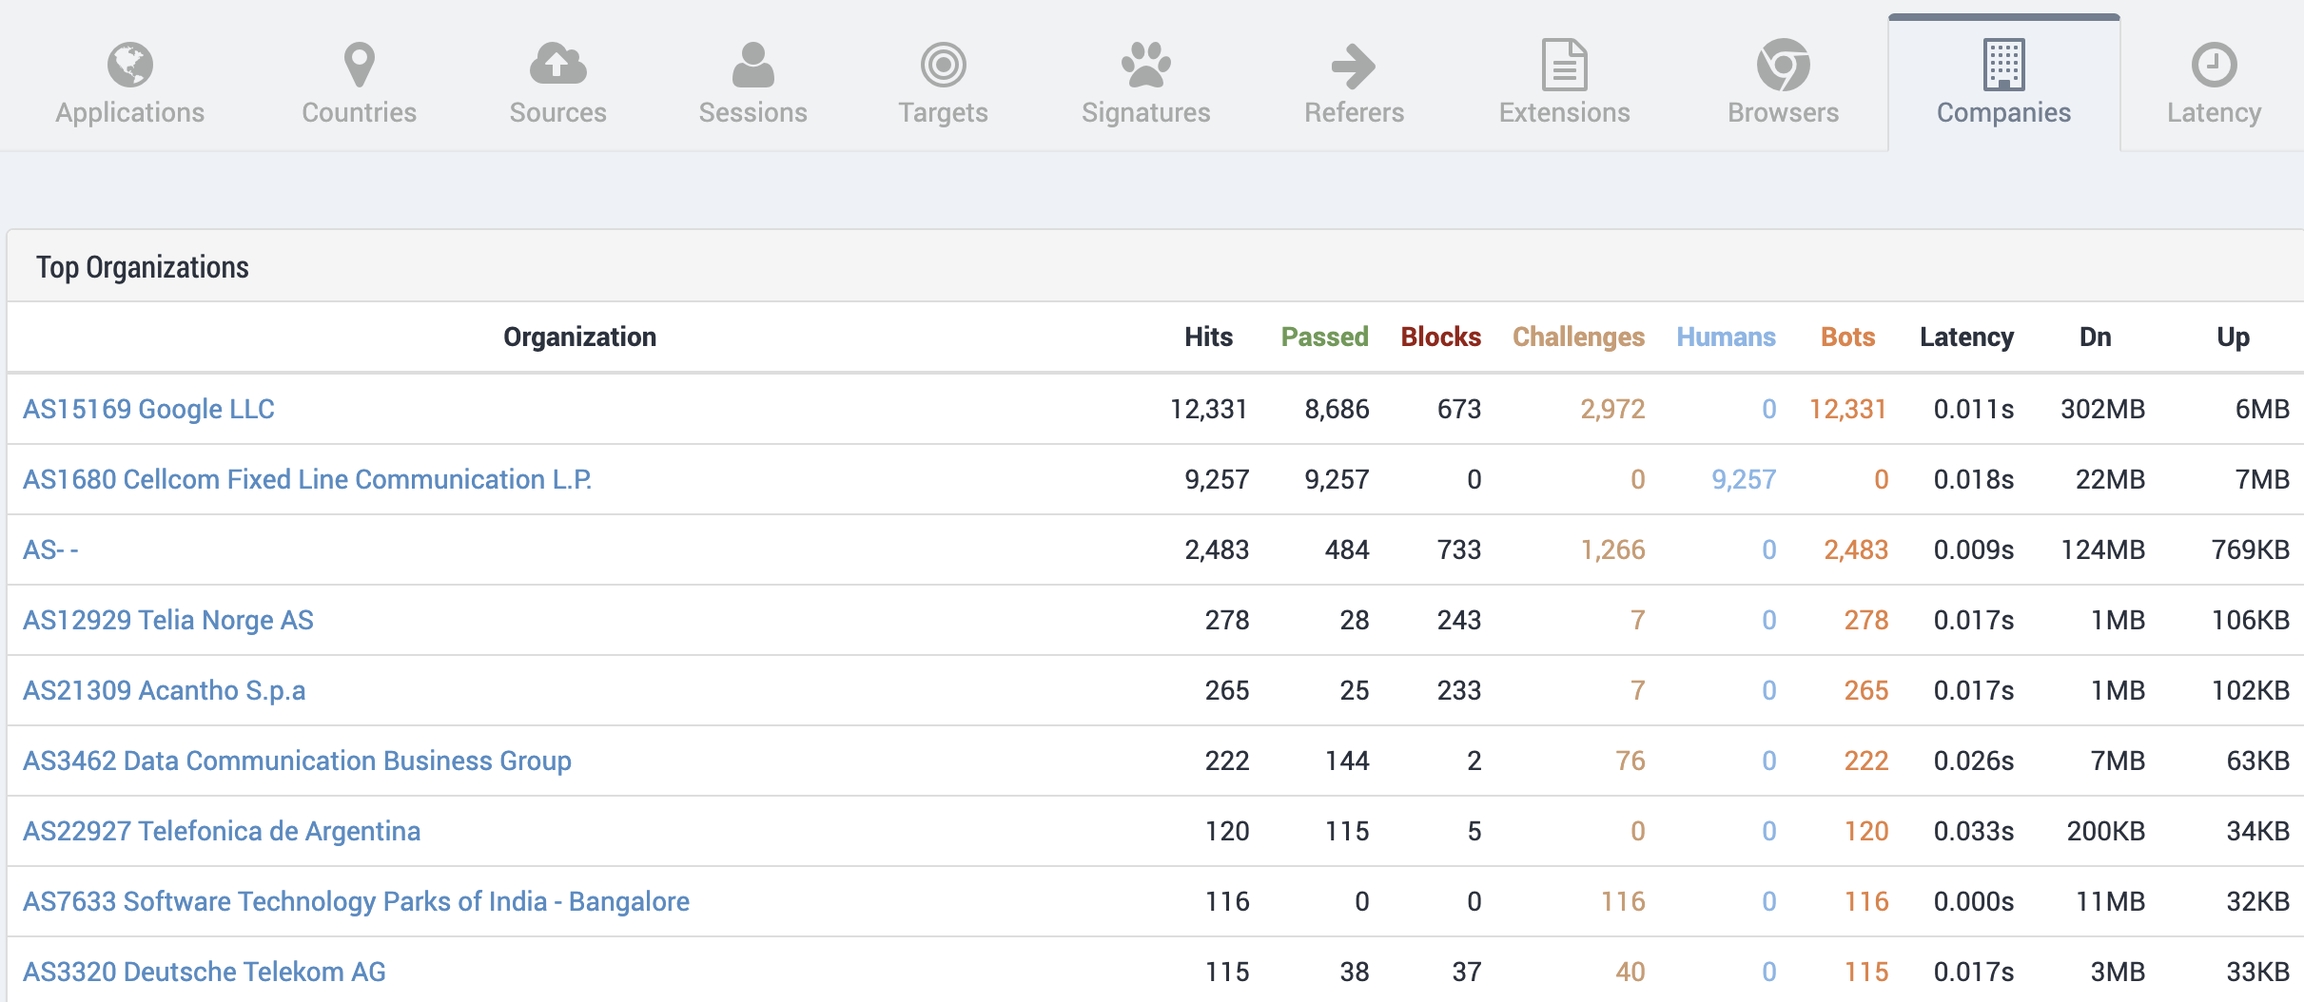
Task: Click the clock Latency icon
Action: click(x=2214, y=65)
